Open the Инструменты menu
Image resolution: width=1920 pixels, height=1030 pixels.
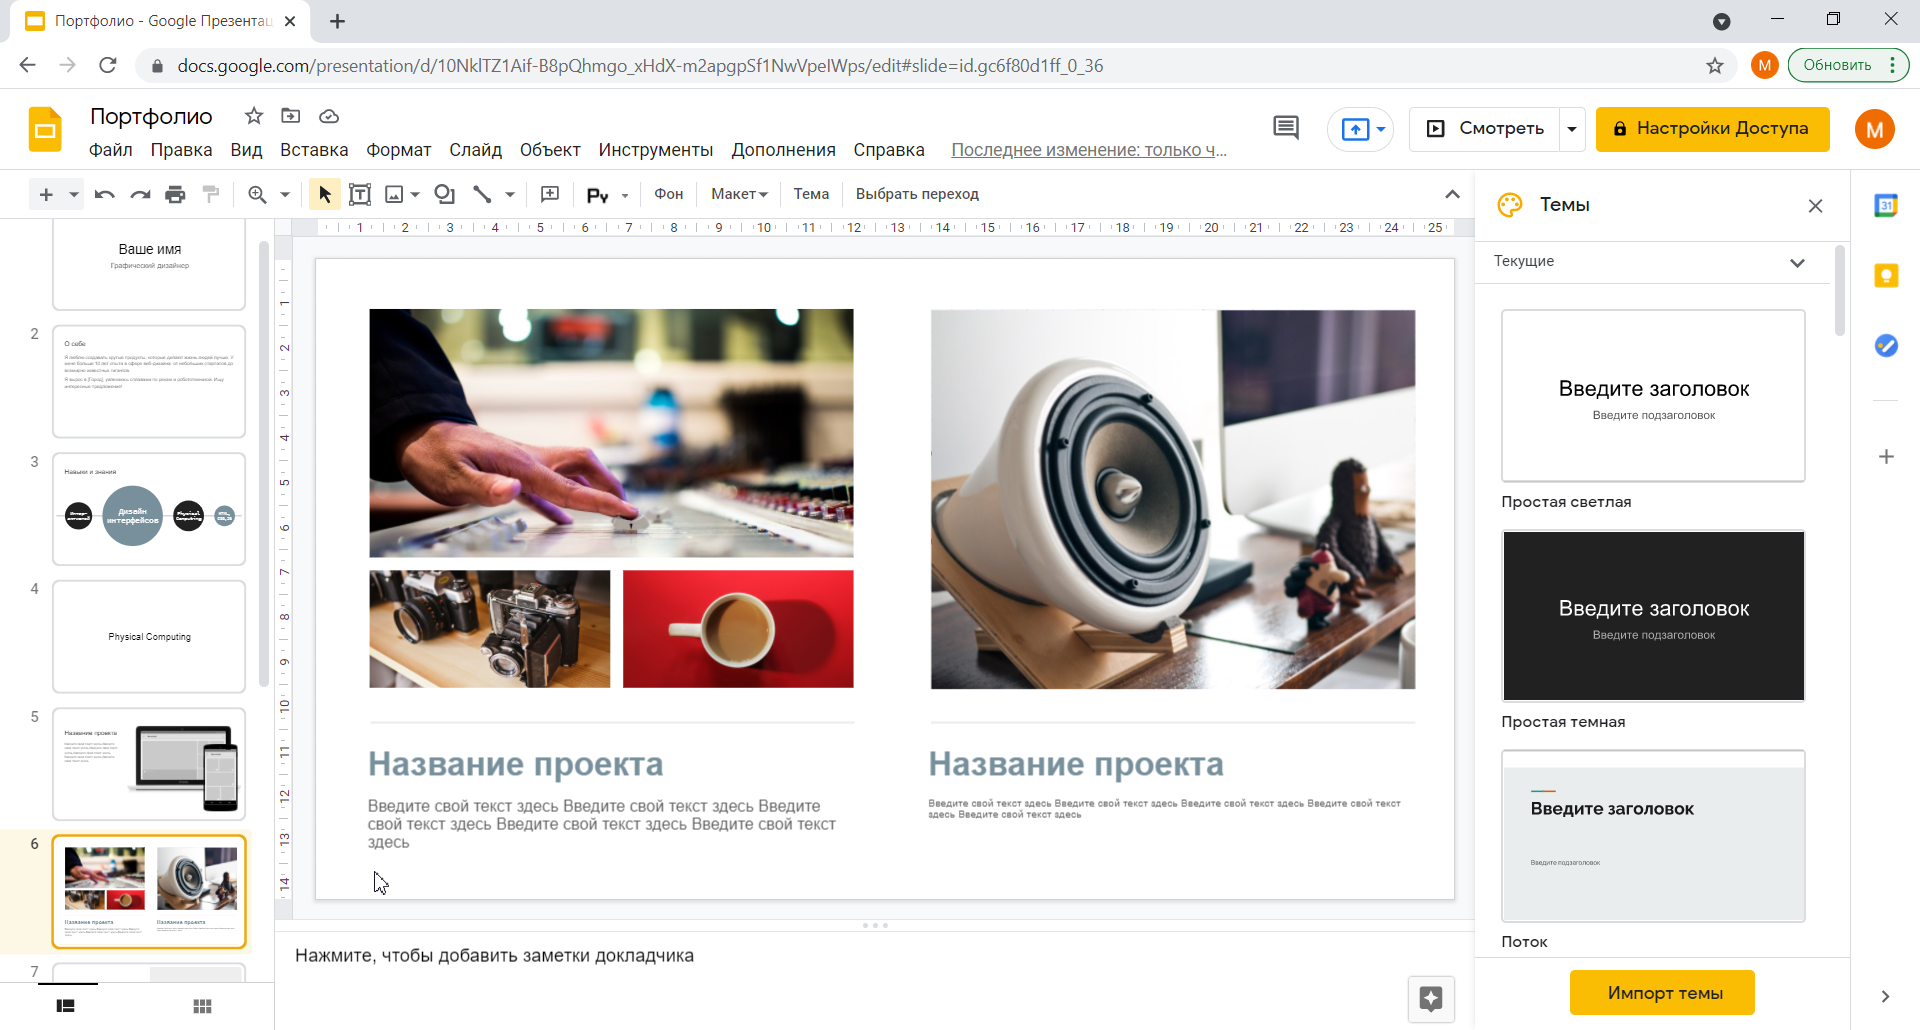655,150
